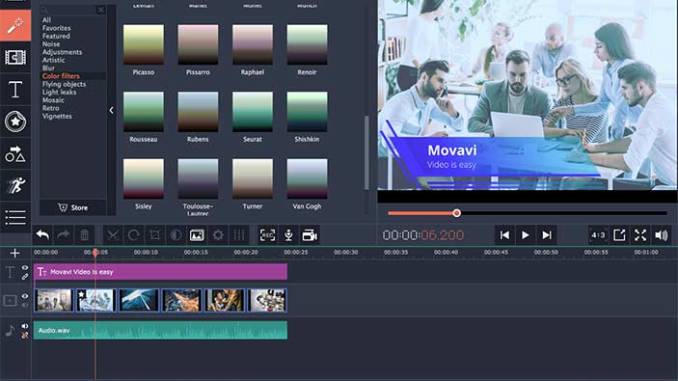
Task: Select the Audio.wav clip on timeline
Action: (160, 330)
